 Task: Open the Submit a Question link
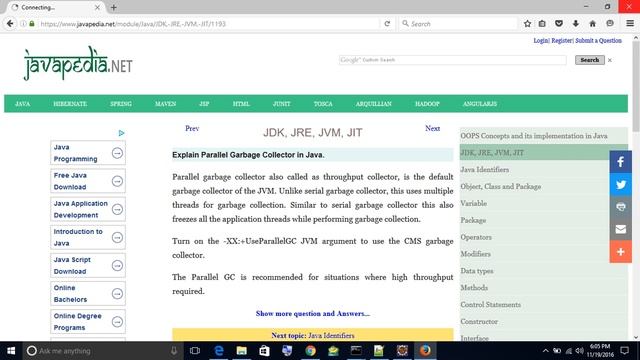pos(598,40)
